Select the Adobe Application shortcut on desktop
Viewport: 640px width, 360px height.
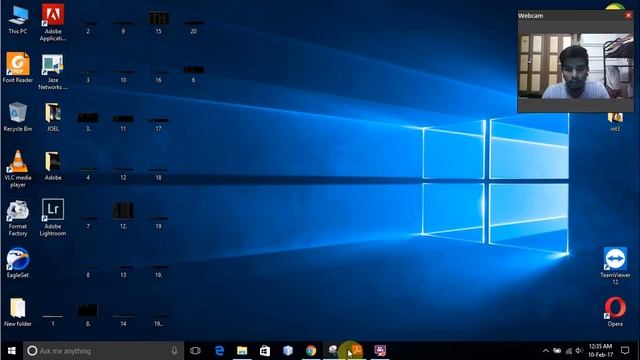coord(53,22)
